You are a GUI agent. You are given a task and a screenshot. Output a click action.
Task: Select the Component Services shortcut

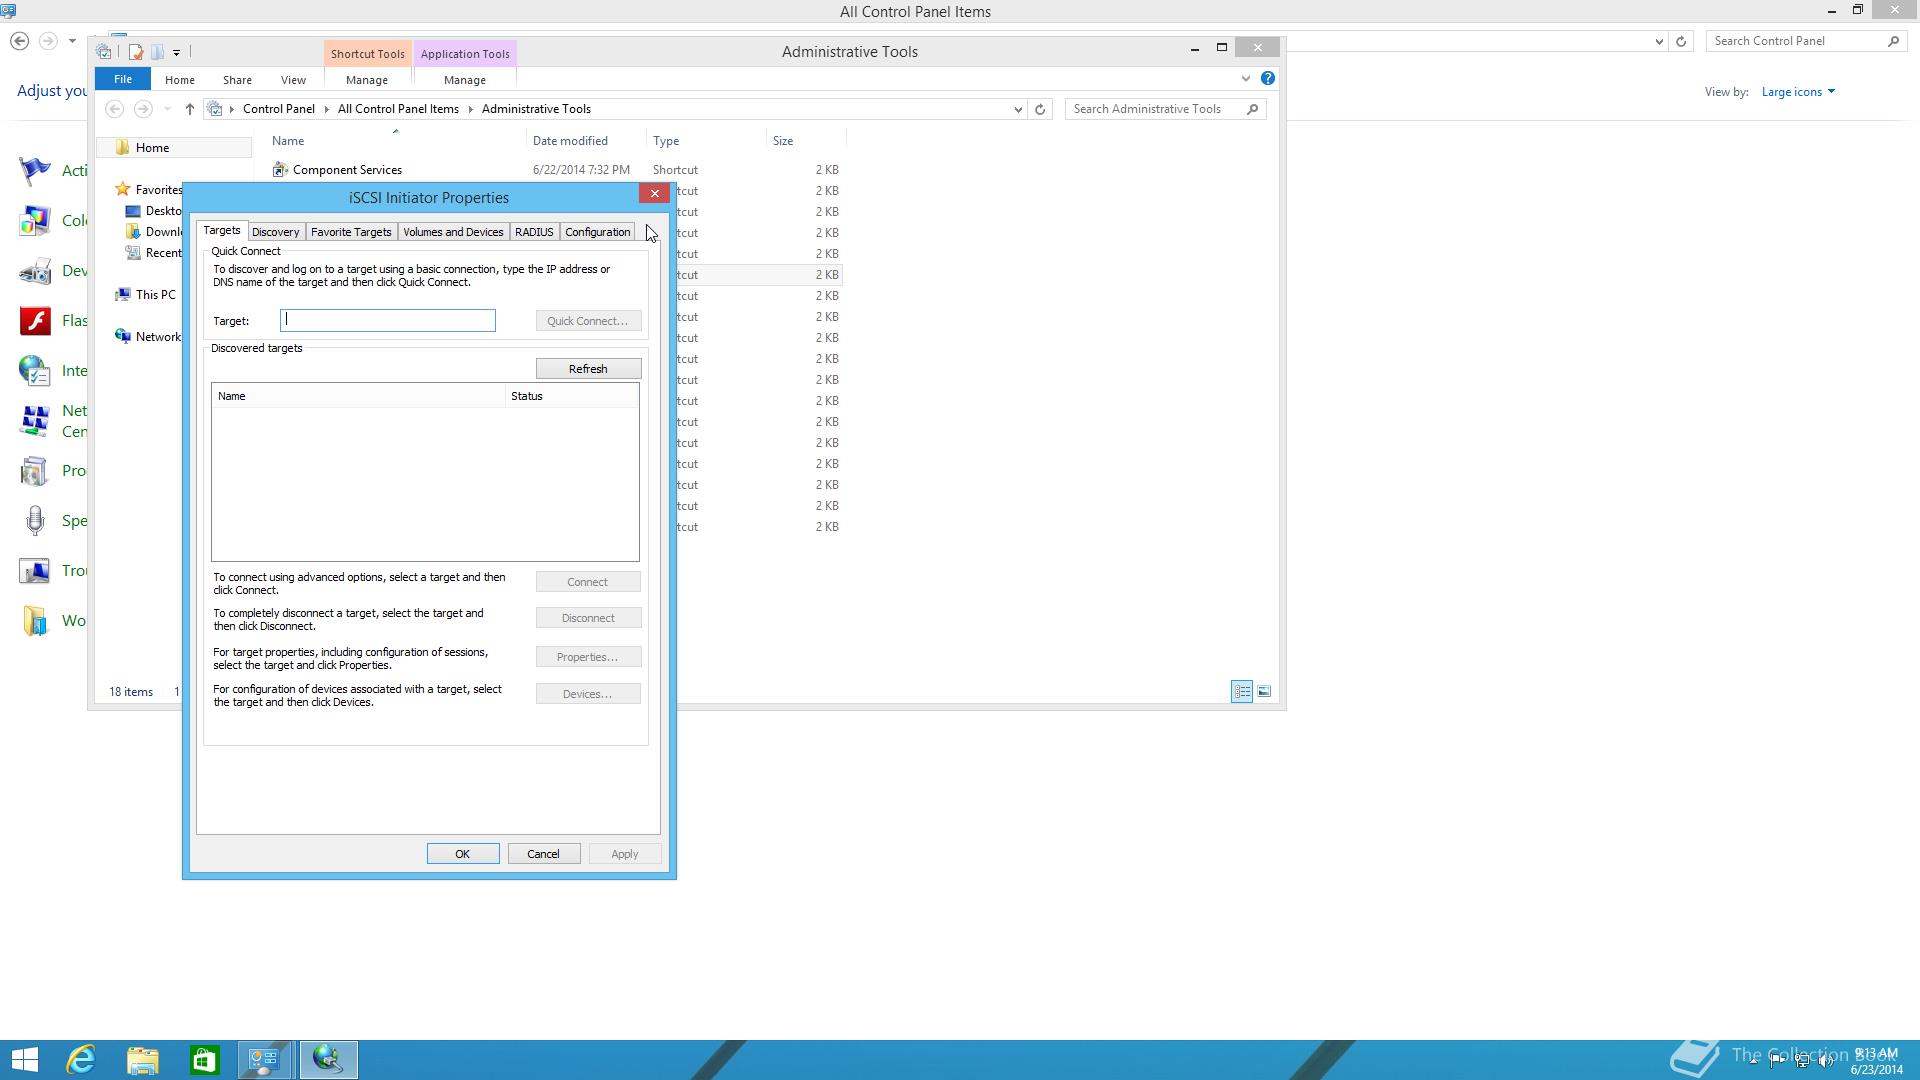[346, 170]
